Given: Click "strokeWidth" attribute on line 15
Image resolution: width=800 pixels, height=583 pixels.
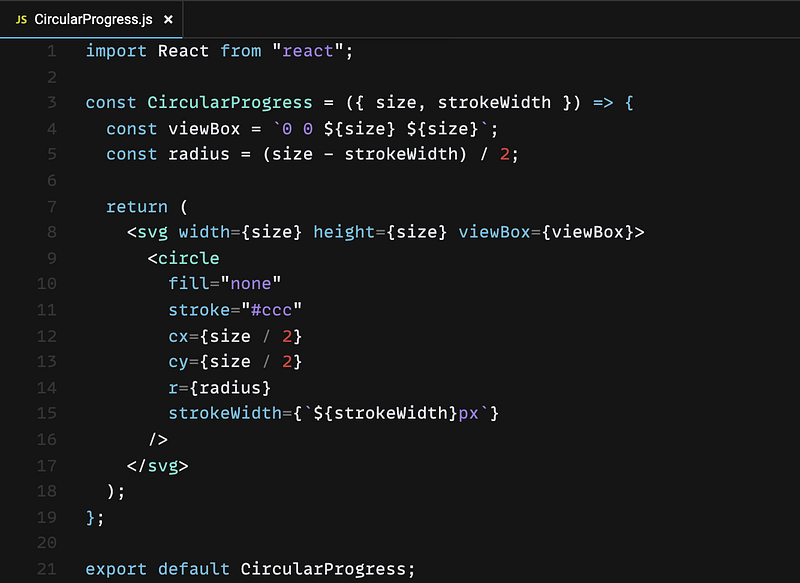Looking at the screenshot, I should tap(225, 413).
